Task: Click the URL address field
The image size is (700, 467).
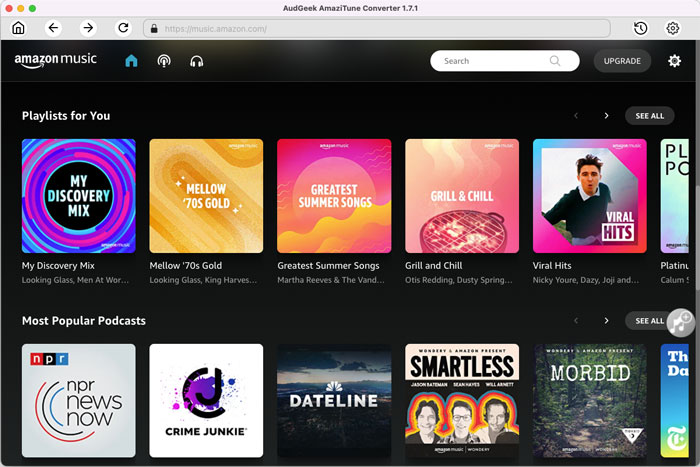Action: 377,29
